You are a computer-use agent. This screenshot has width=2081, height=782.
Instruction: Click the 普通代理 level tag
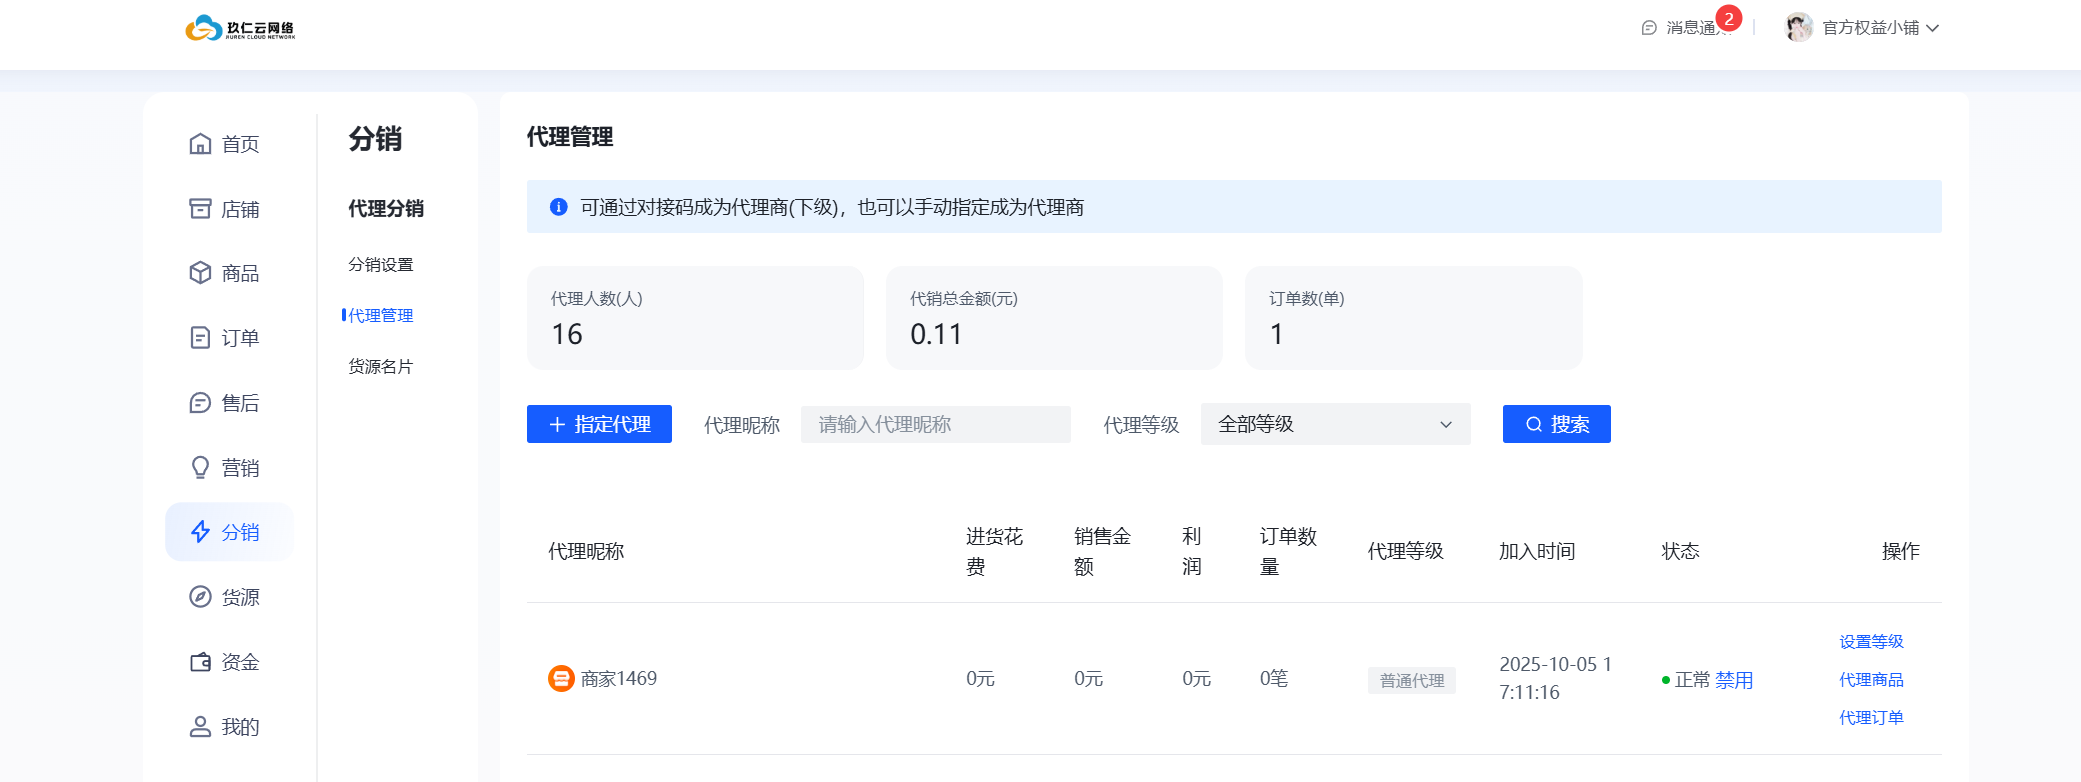tap(1412, 680)
